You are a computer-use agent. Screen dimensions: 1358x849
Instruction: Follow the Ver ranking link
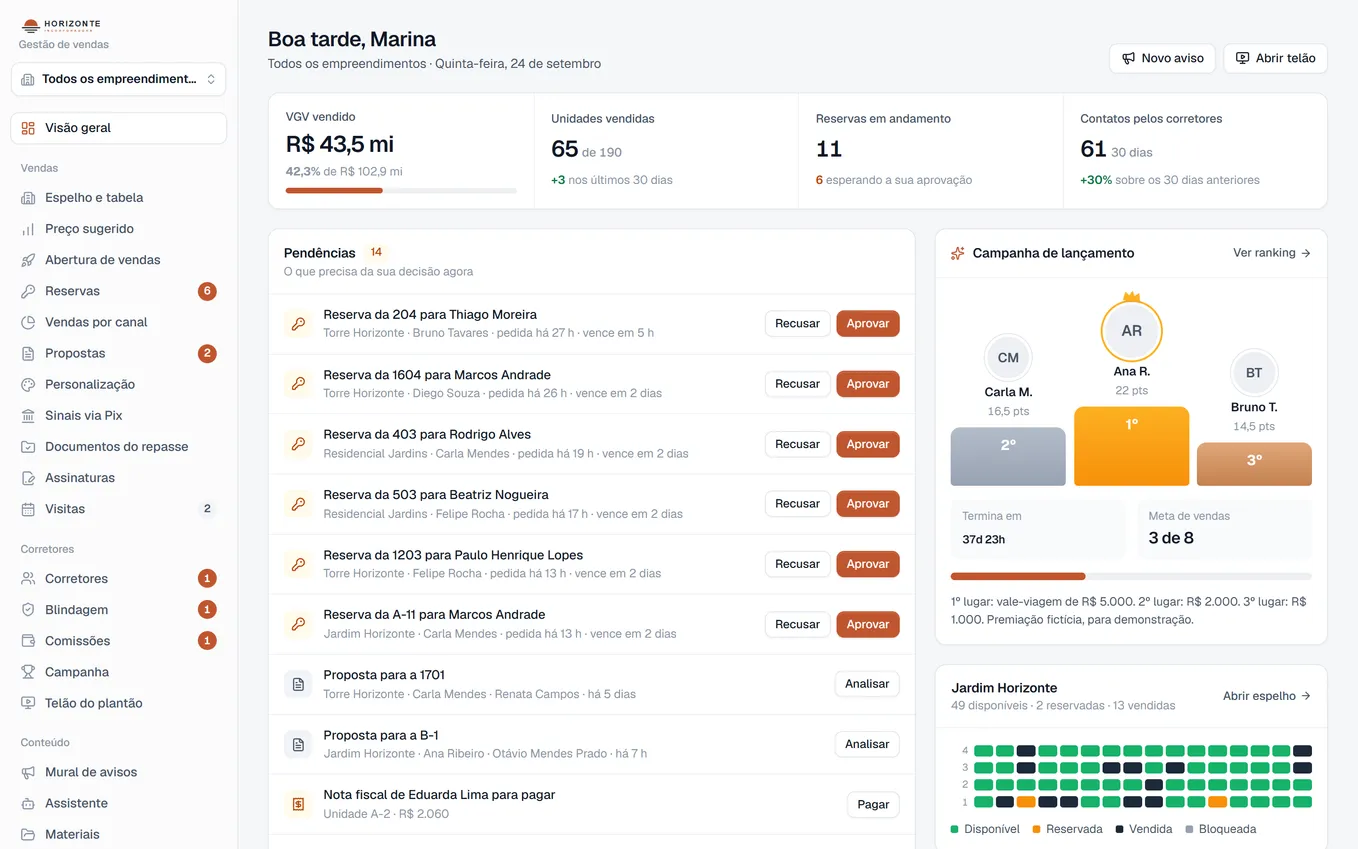(x=1272, y=253)
